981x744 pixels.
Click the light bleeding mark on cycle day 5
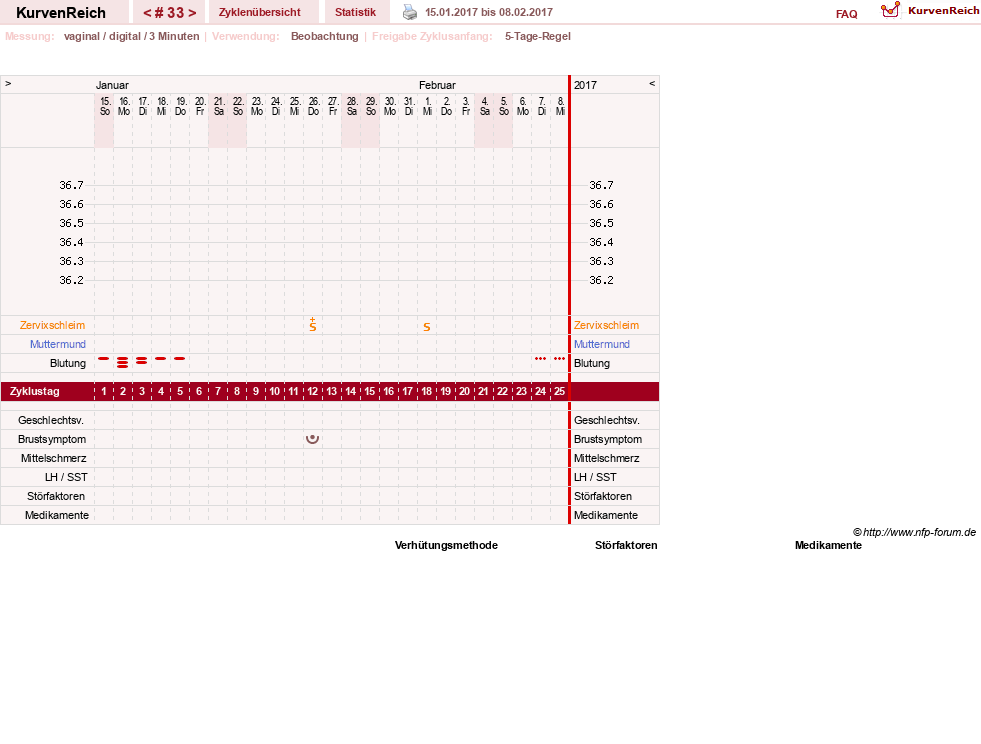tap(180, 359)
